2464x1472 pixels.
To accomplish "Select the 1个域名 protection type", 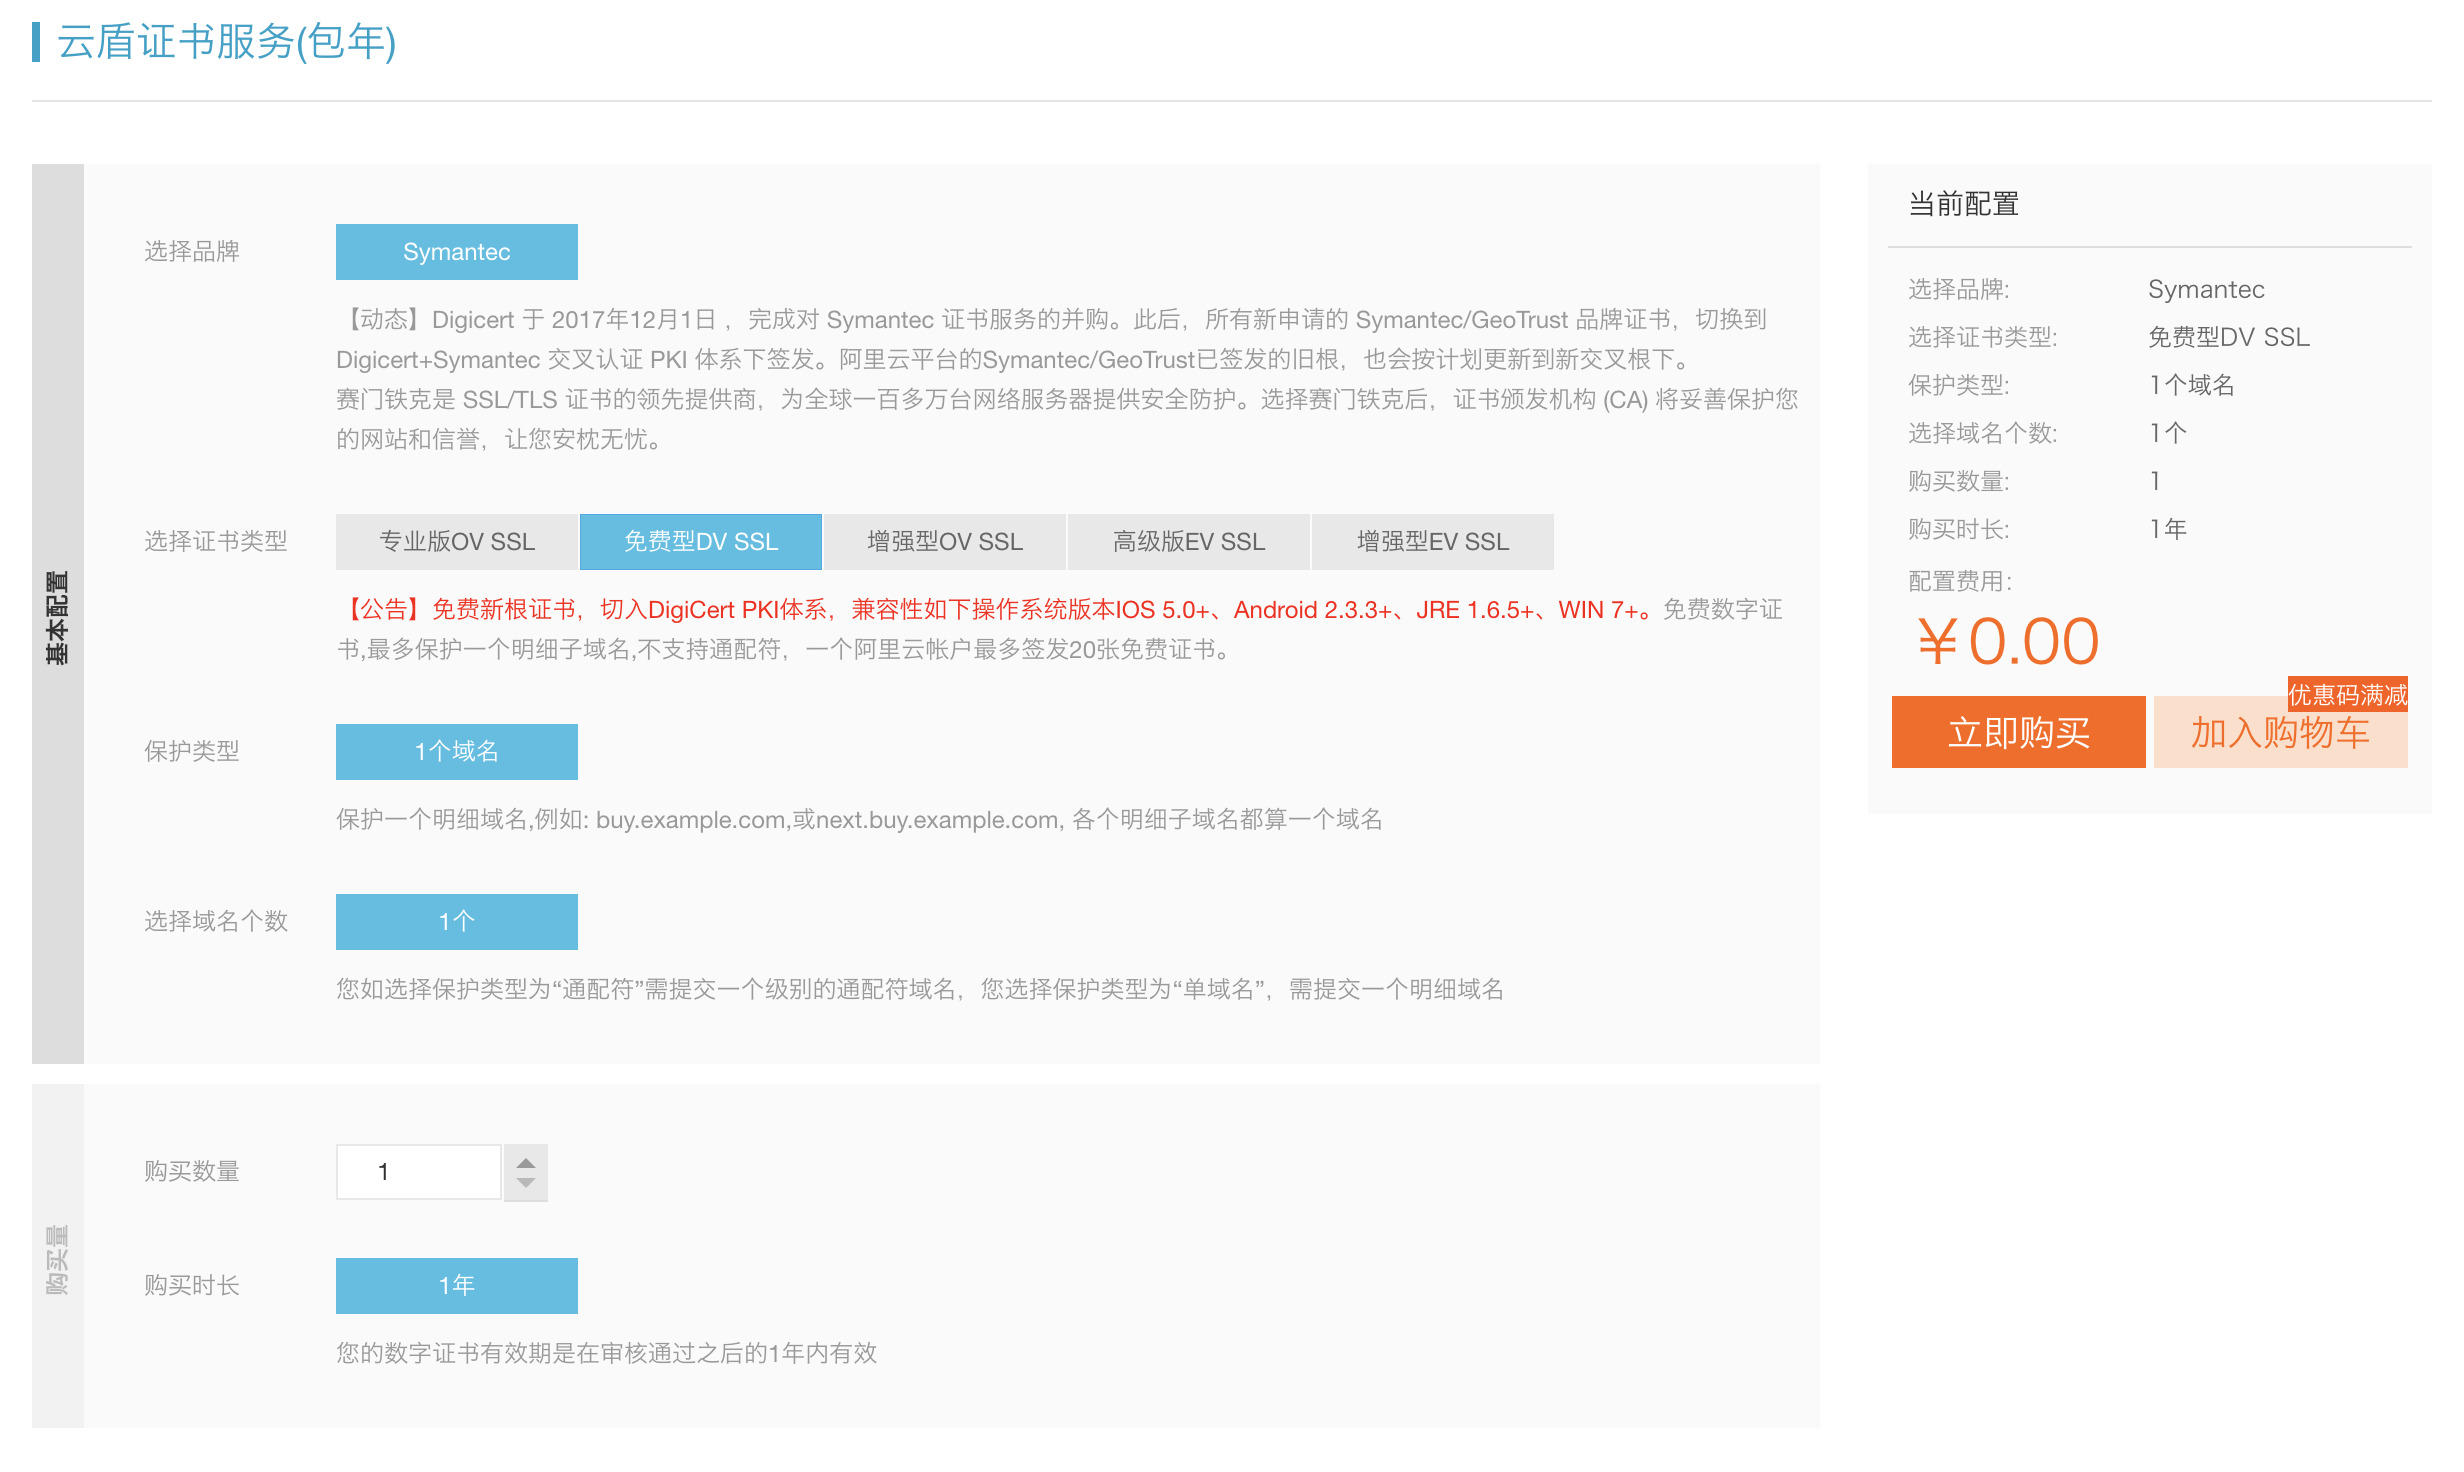I will [x=456, y=750].
